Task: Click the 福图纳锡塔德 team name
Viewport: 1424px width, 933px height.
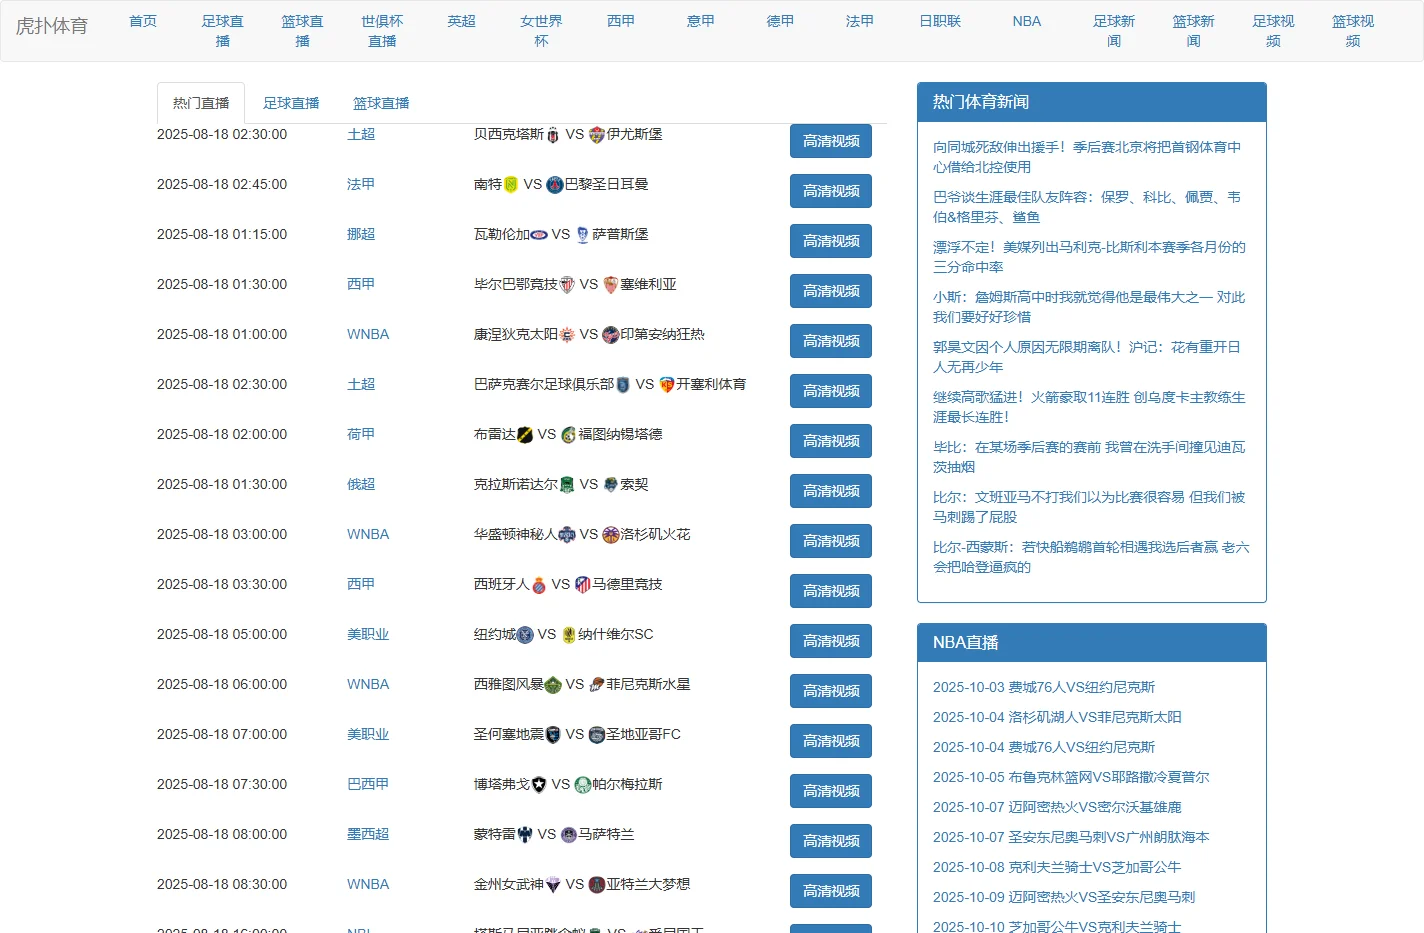Action: 620,434
